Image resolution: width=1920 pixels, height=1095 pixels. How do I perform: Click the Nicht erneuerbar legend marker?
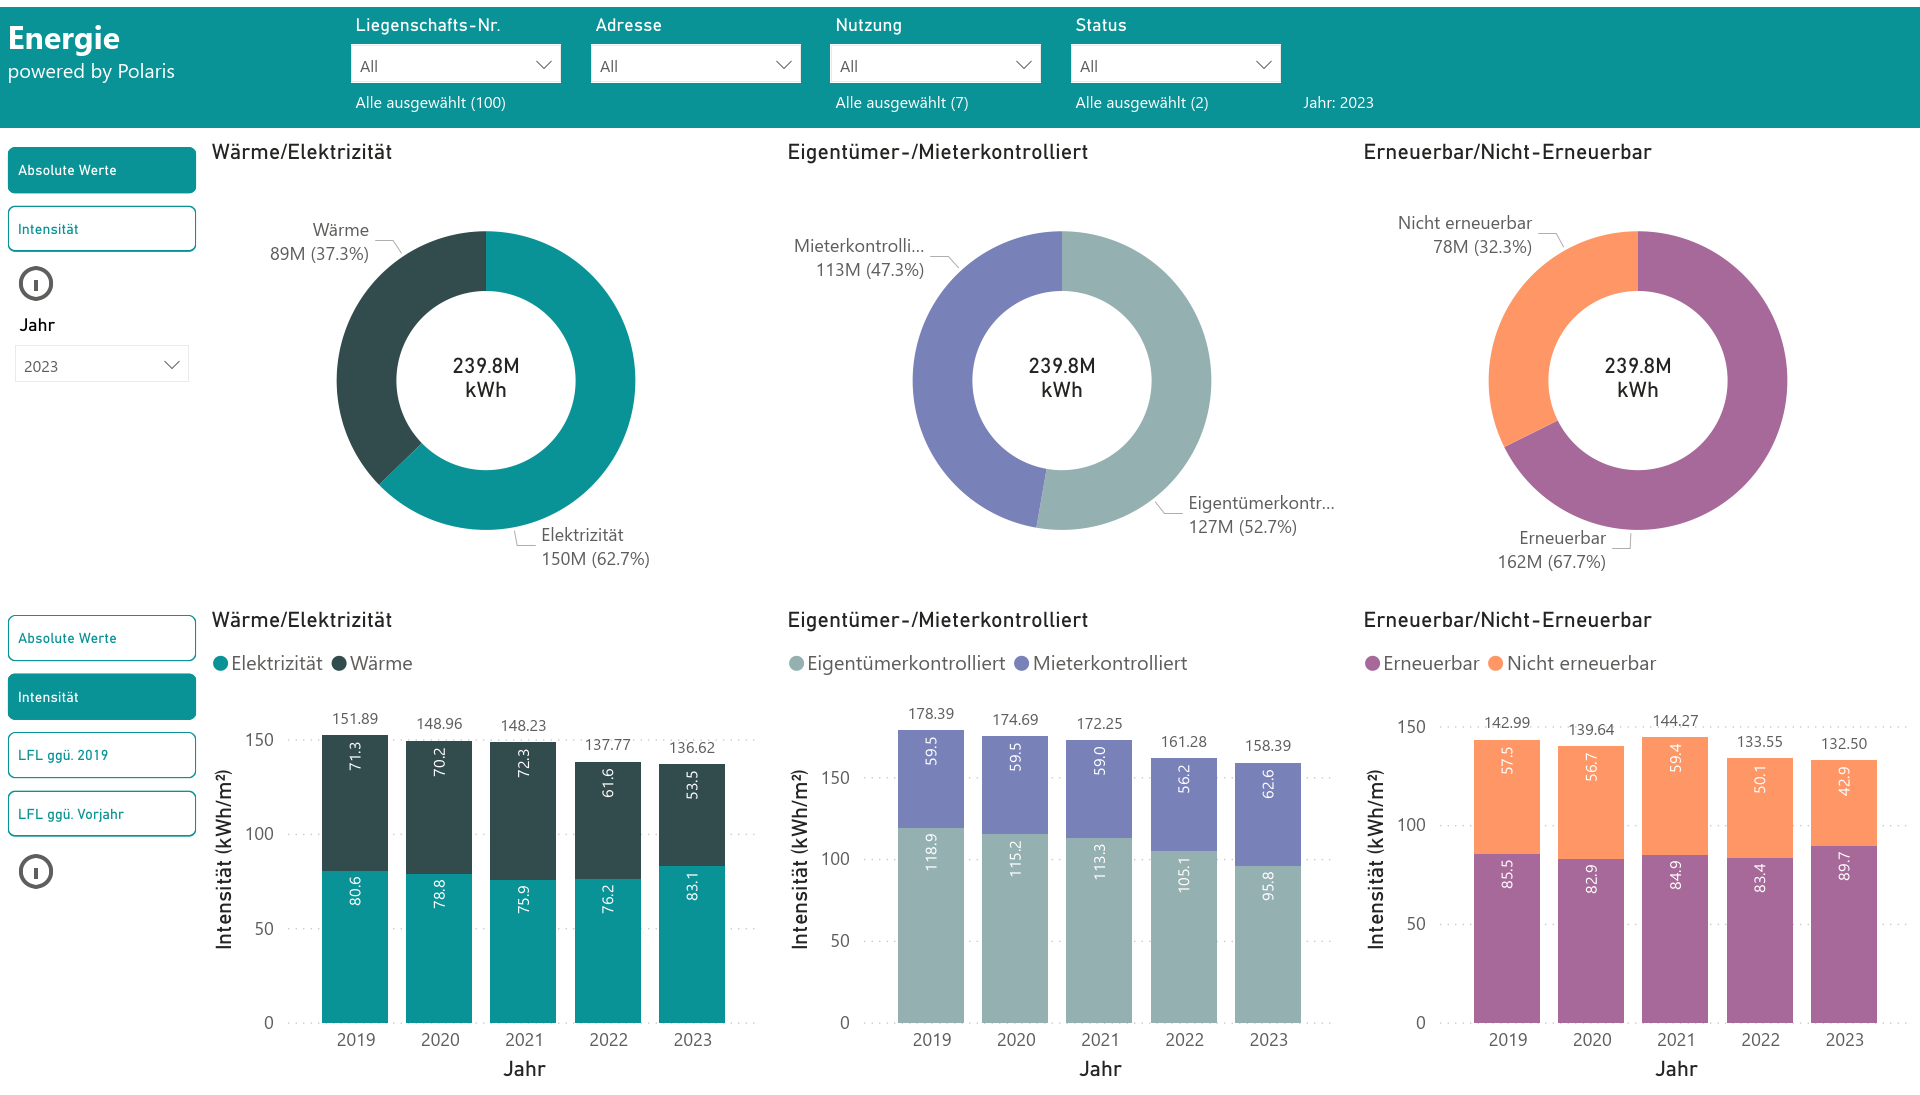pyautogui.click(x=1496, y=664)
